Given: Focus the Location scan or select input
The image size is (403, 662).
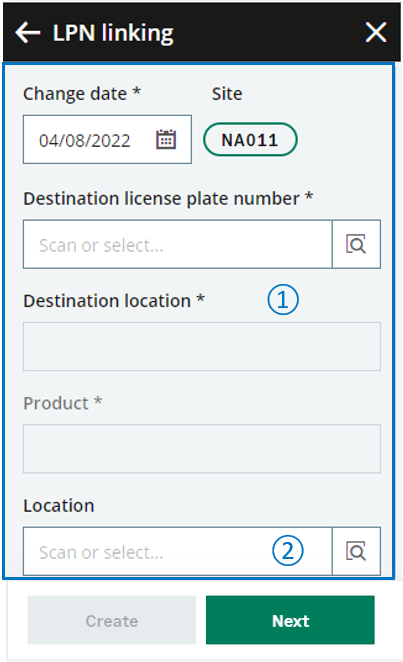Looking at the screenshot, I should 178,551.
